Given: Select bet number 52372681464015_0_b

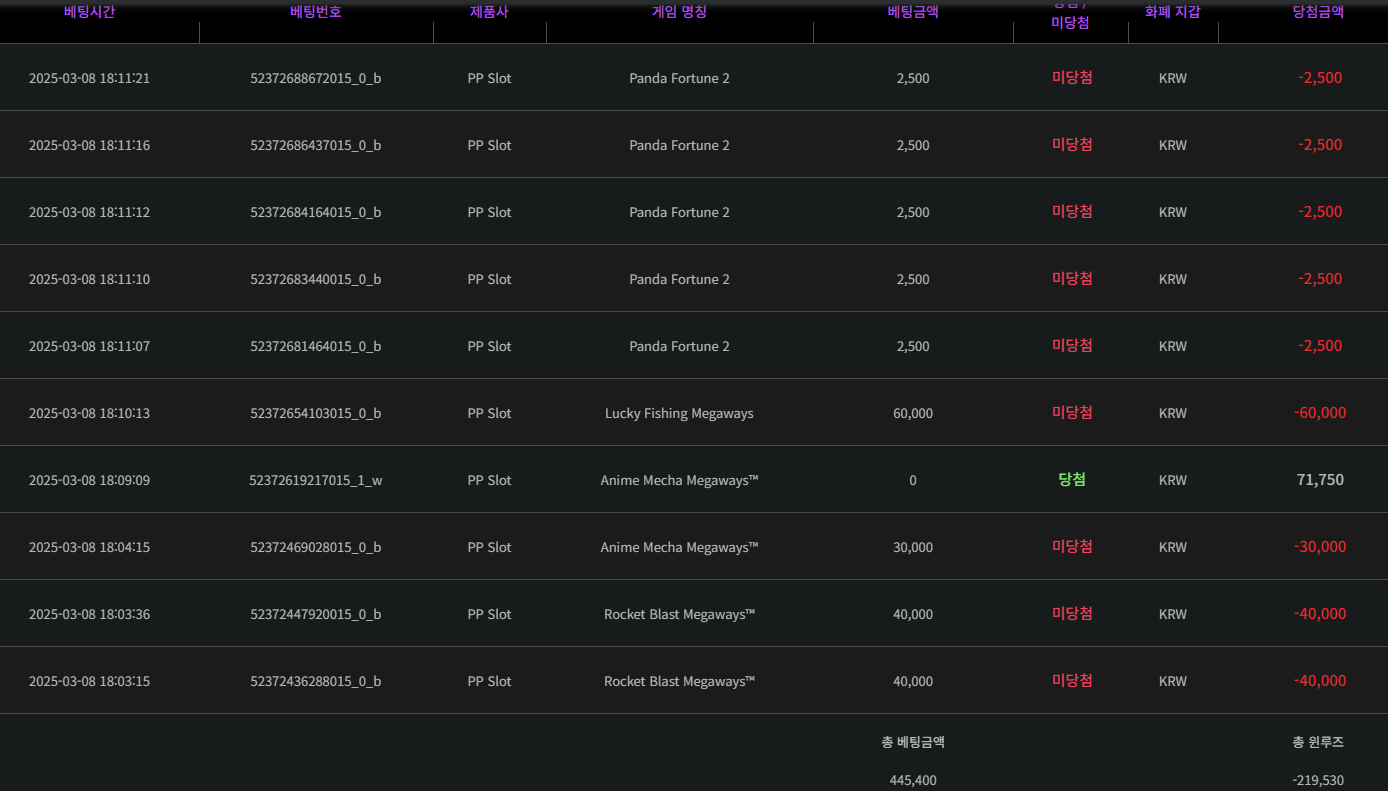Looking at the screenshot, I should click(316, 346).
